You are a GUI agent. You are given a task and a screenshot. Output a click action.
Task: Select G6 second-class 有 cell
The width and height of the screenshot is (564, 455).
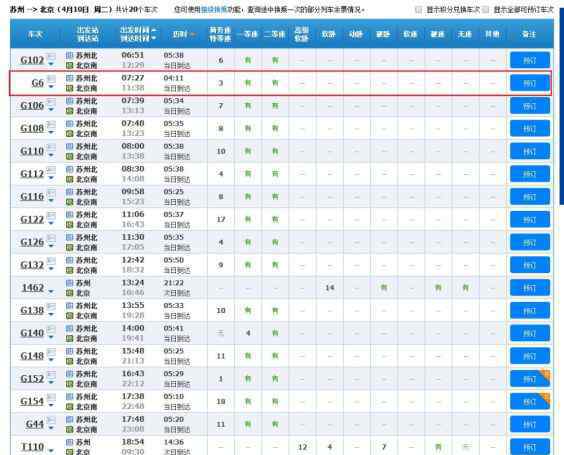(275, 83)
